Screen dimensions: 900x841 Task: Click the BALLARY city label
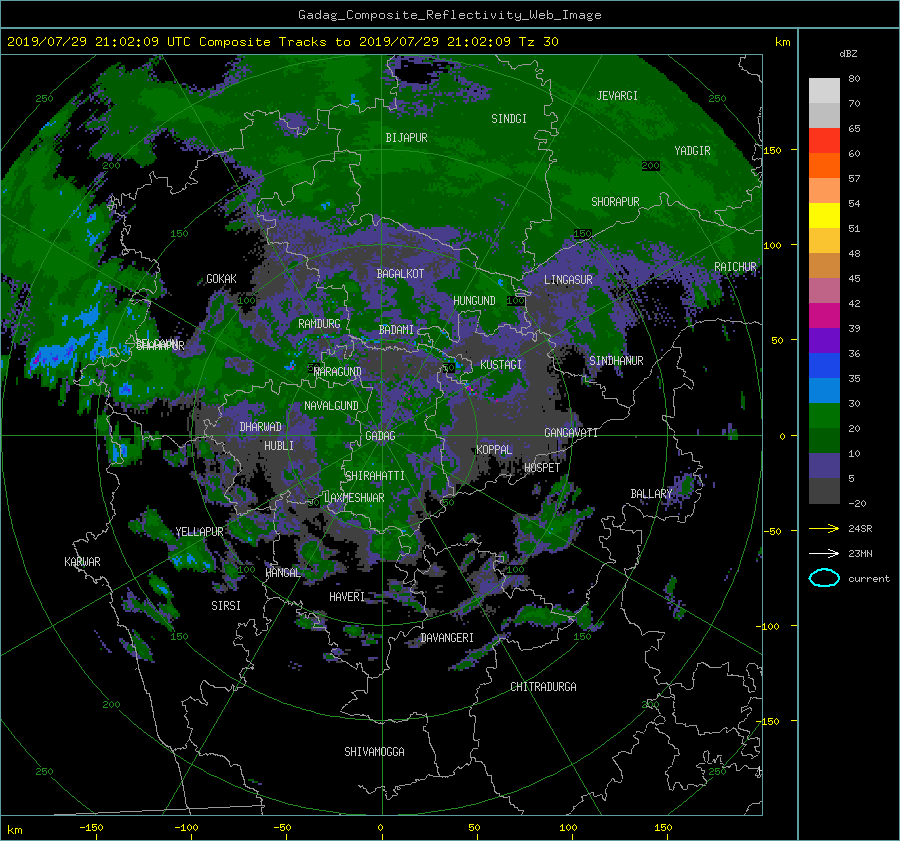(651, 494)
